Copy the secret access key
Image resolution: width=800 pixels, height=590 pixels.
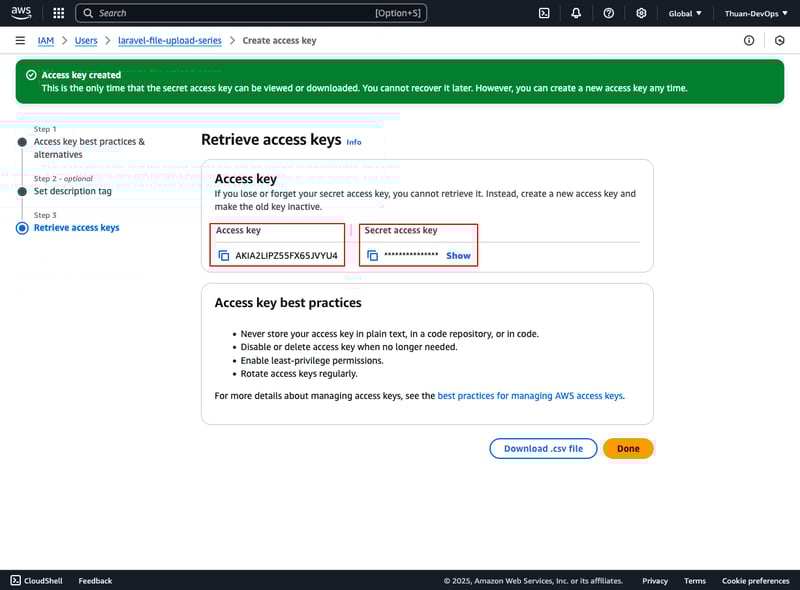[372, 256]
